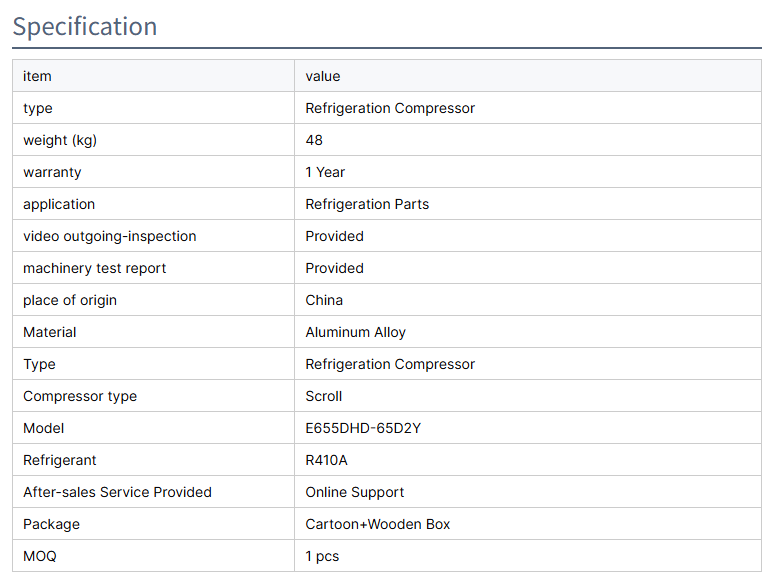Click the "Aluminum Alloy" material value
The image size is (778, 581).
pyautogui.click(x=355, y=332)
